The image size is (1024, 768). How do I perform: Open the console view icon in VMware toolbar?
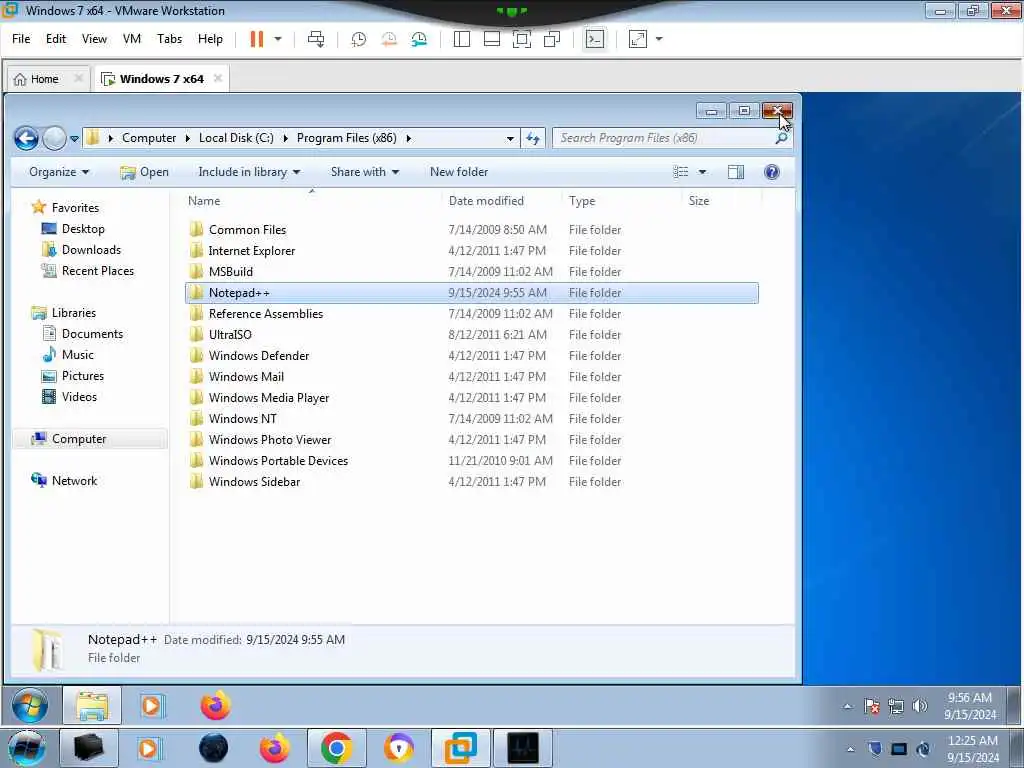[594, 39]
